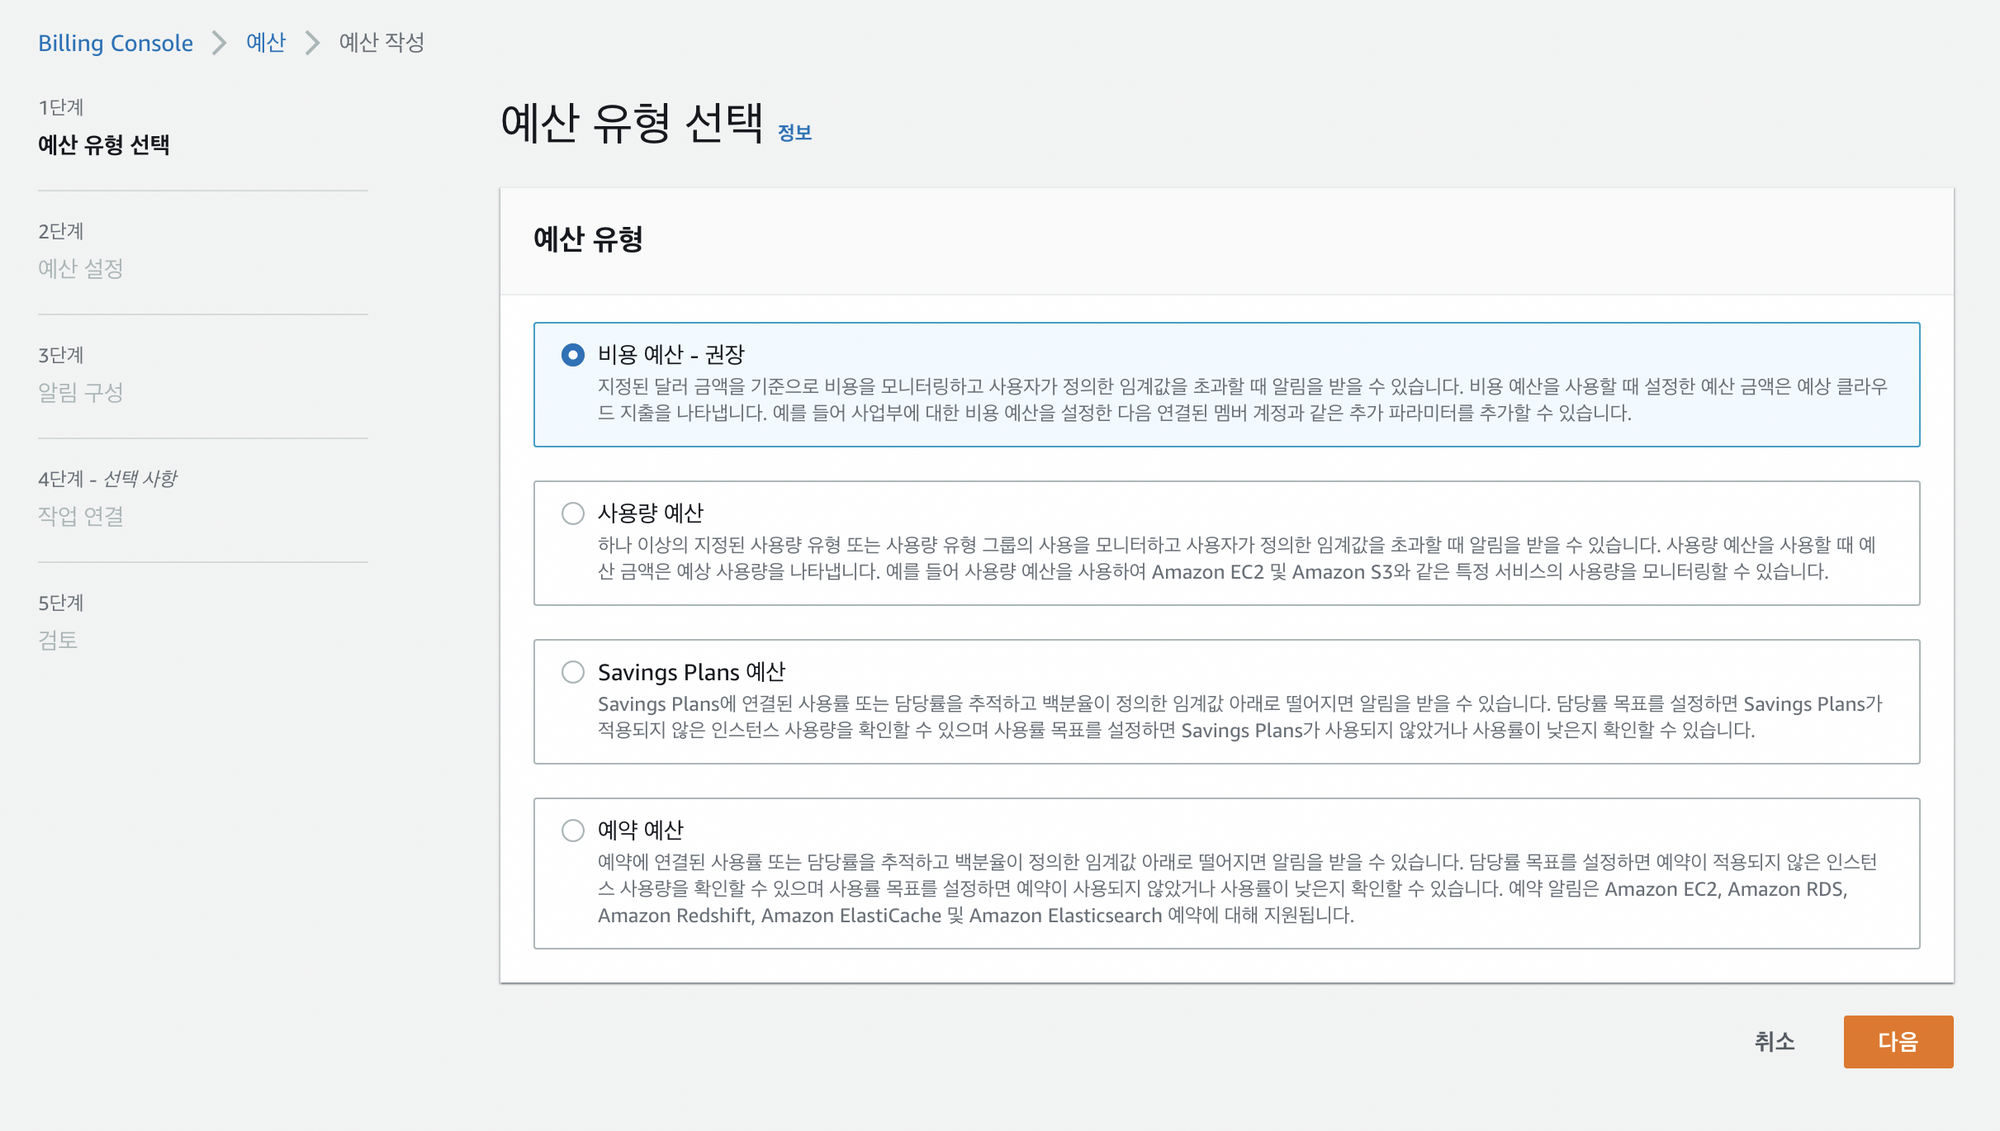Image resolution: width=2000 pixels, height=1131 pixels.
Task: Go to the 예산 breadcrumb link
Action: tap(266, 43)
